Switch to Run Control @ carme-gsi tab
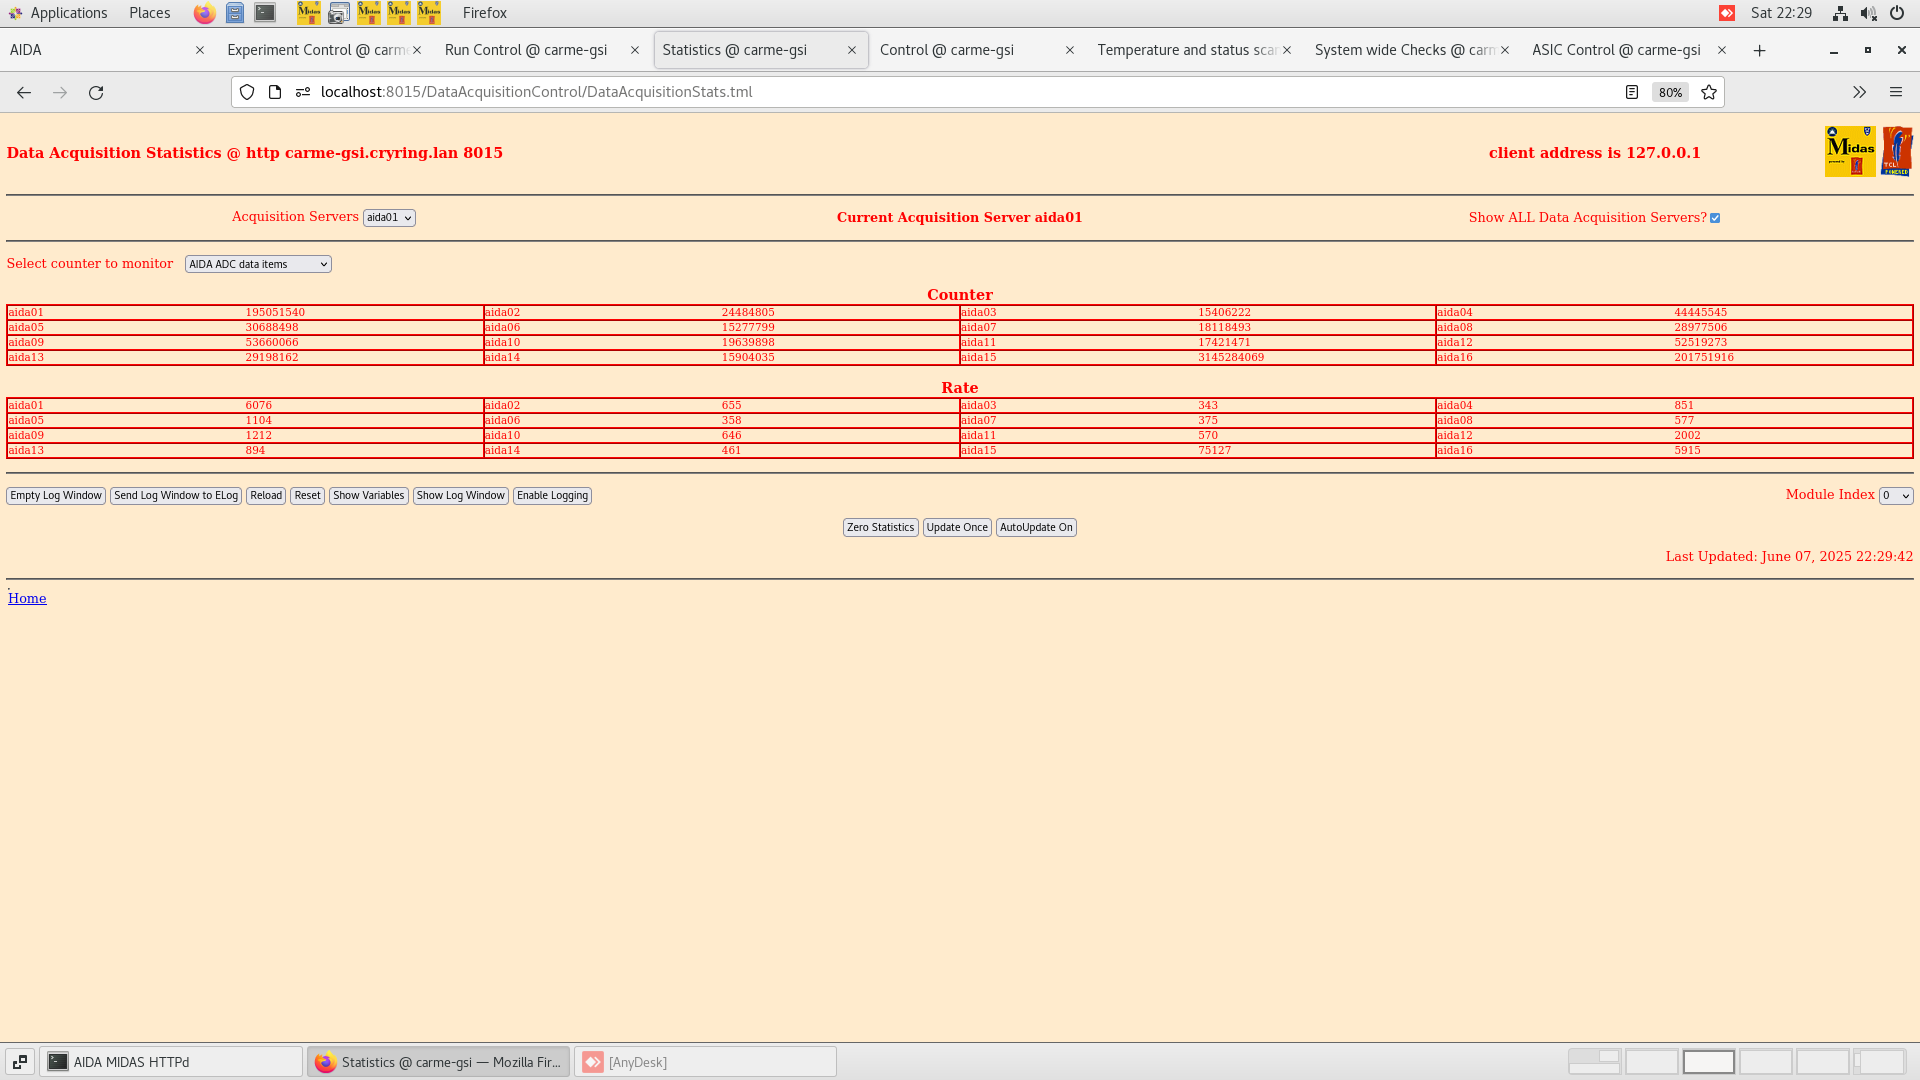 point(526,50)
